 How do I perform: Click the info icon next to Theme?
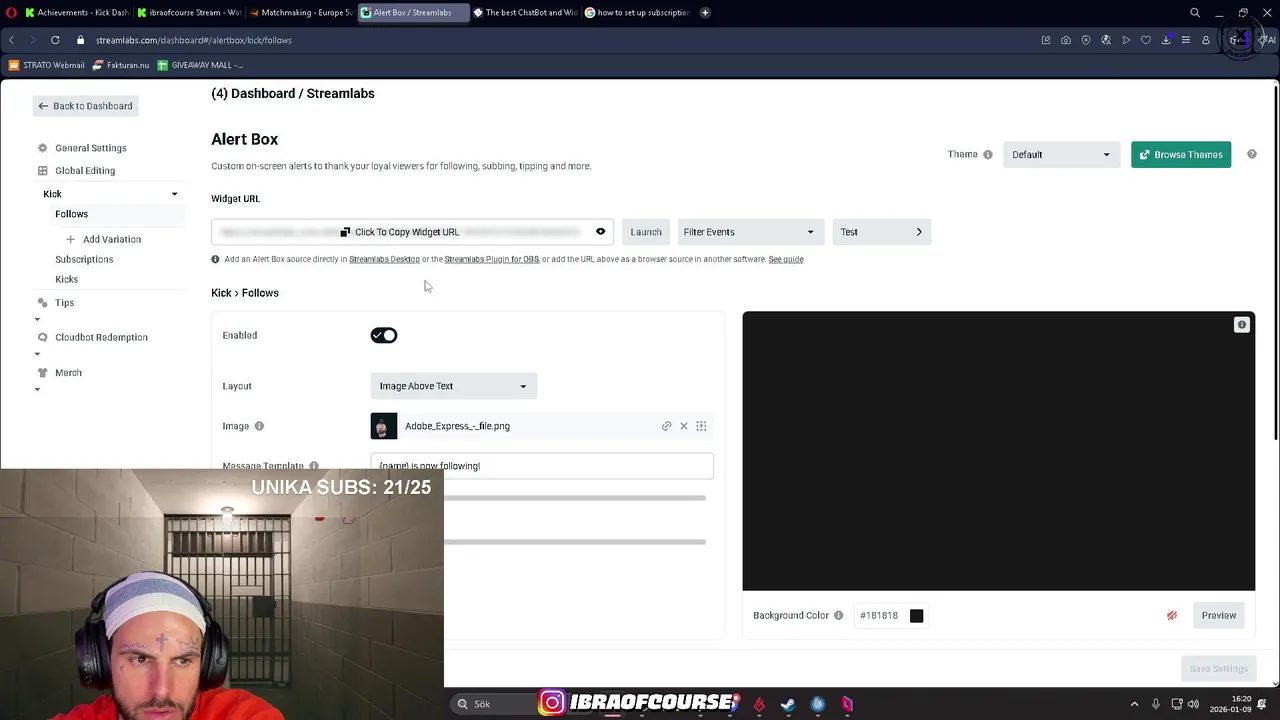[x=988, y=155]
